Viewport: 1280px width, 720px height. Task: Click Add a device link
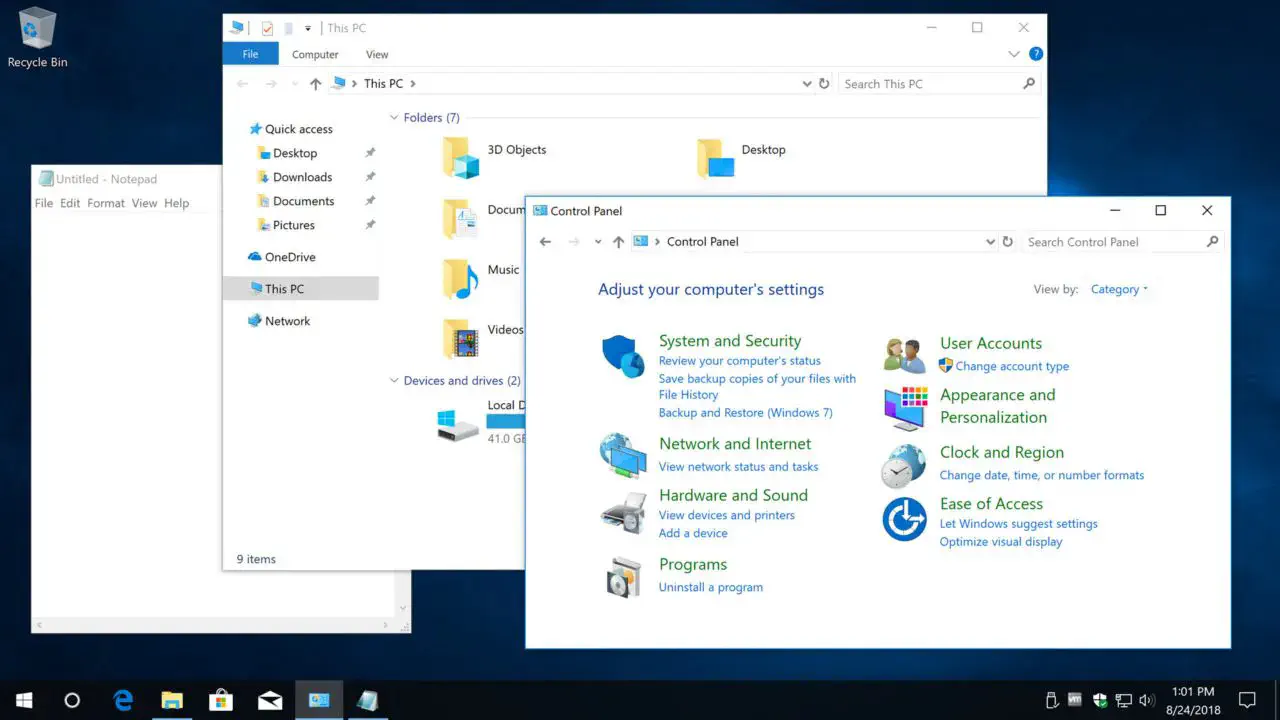pos(693,533)
